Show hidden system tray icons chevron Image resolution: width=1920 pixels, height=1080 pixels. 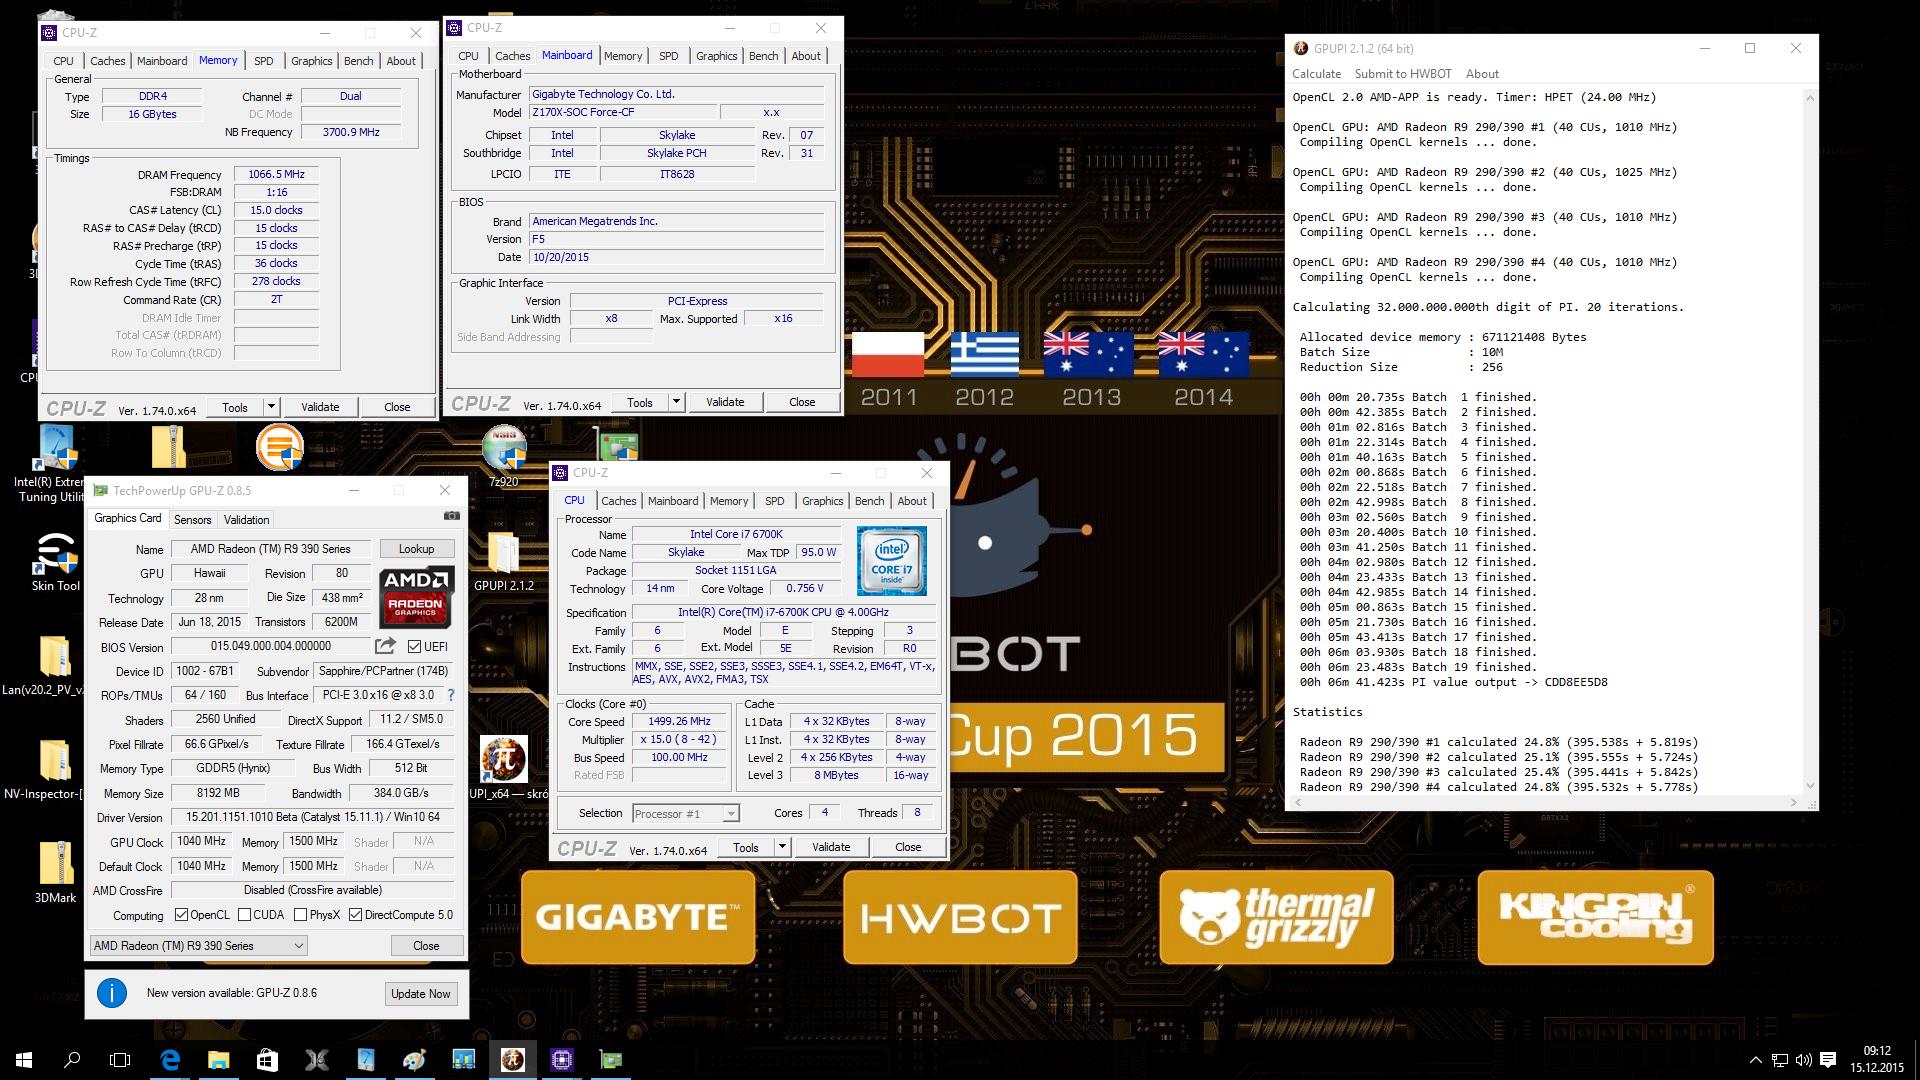1755,1060
